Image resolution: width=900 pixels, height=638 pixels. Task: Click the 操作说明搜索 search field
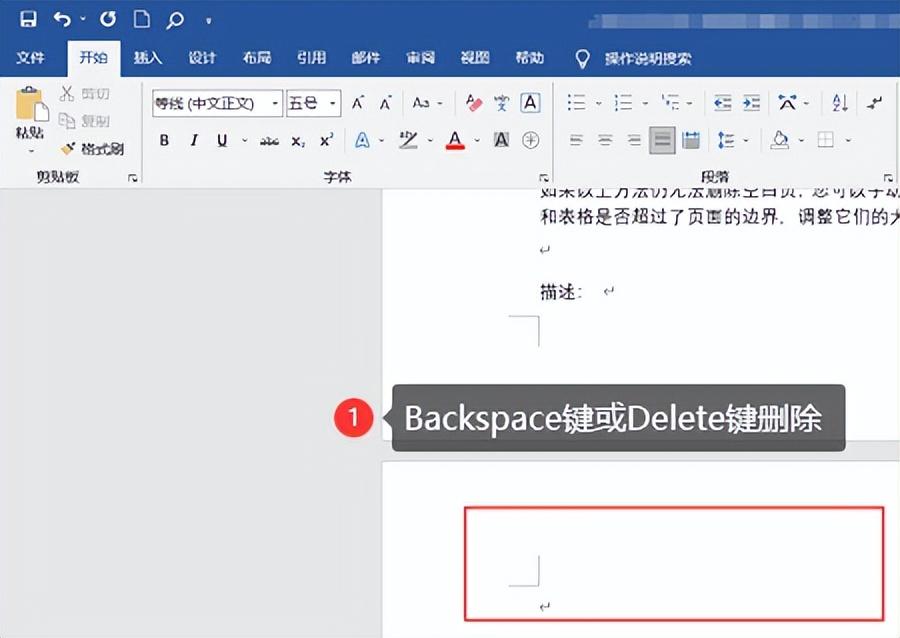tap(650, 58)
